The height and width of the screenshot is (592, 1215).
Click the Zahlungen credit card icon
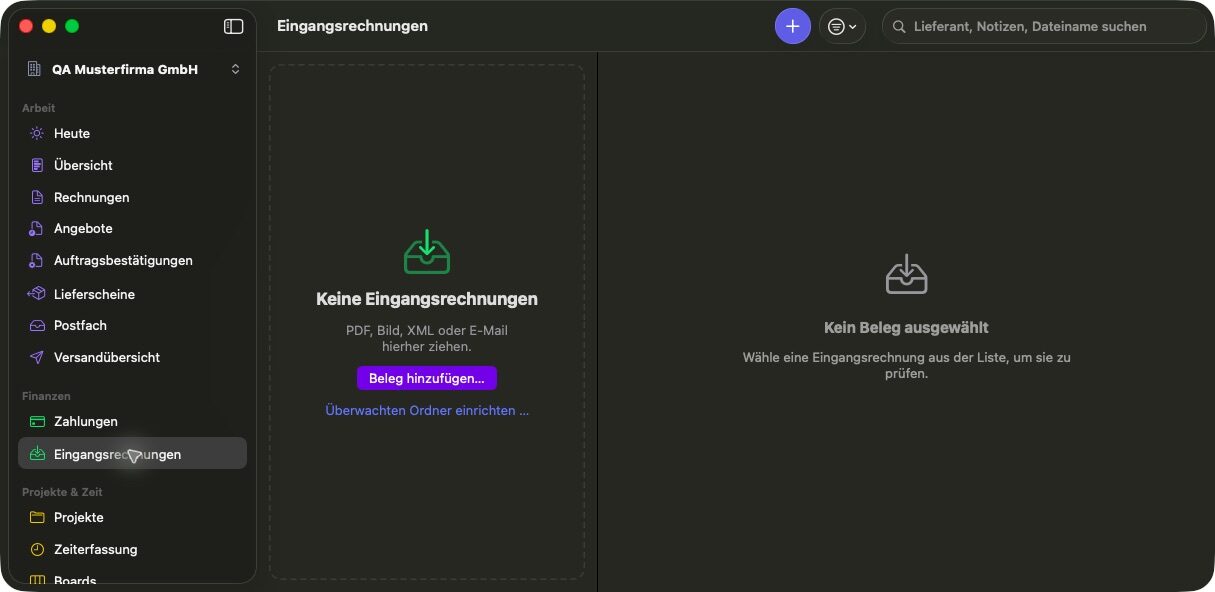click(37, 421)
